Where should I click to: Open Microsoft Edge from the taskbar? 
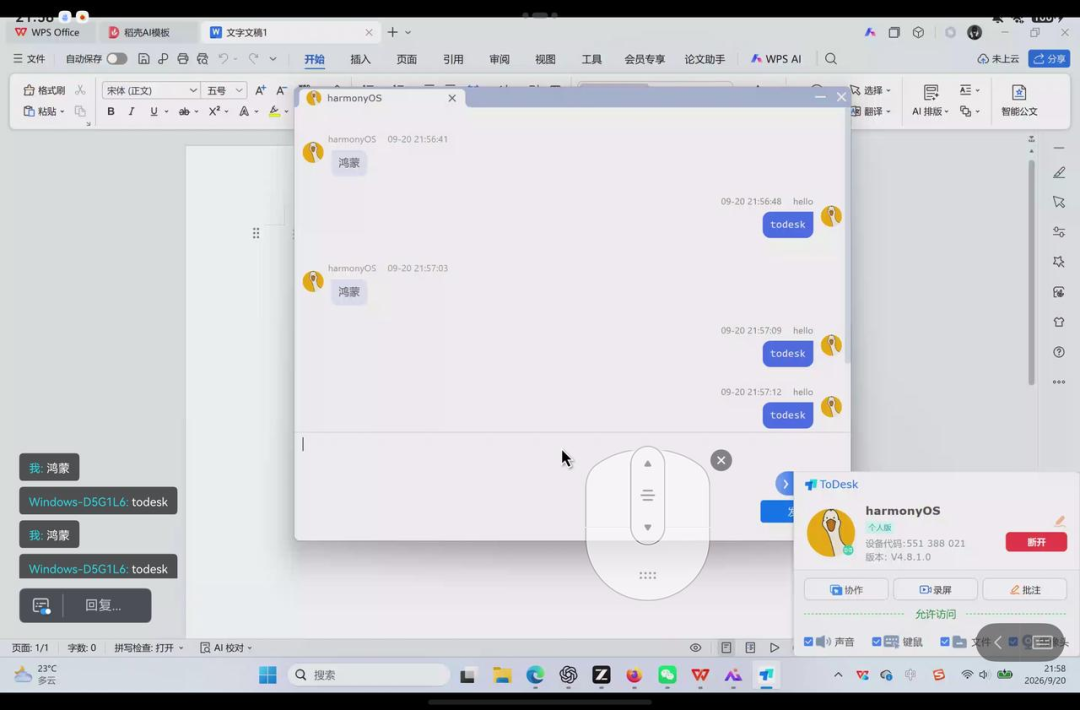click(x=535, y=675)
